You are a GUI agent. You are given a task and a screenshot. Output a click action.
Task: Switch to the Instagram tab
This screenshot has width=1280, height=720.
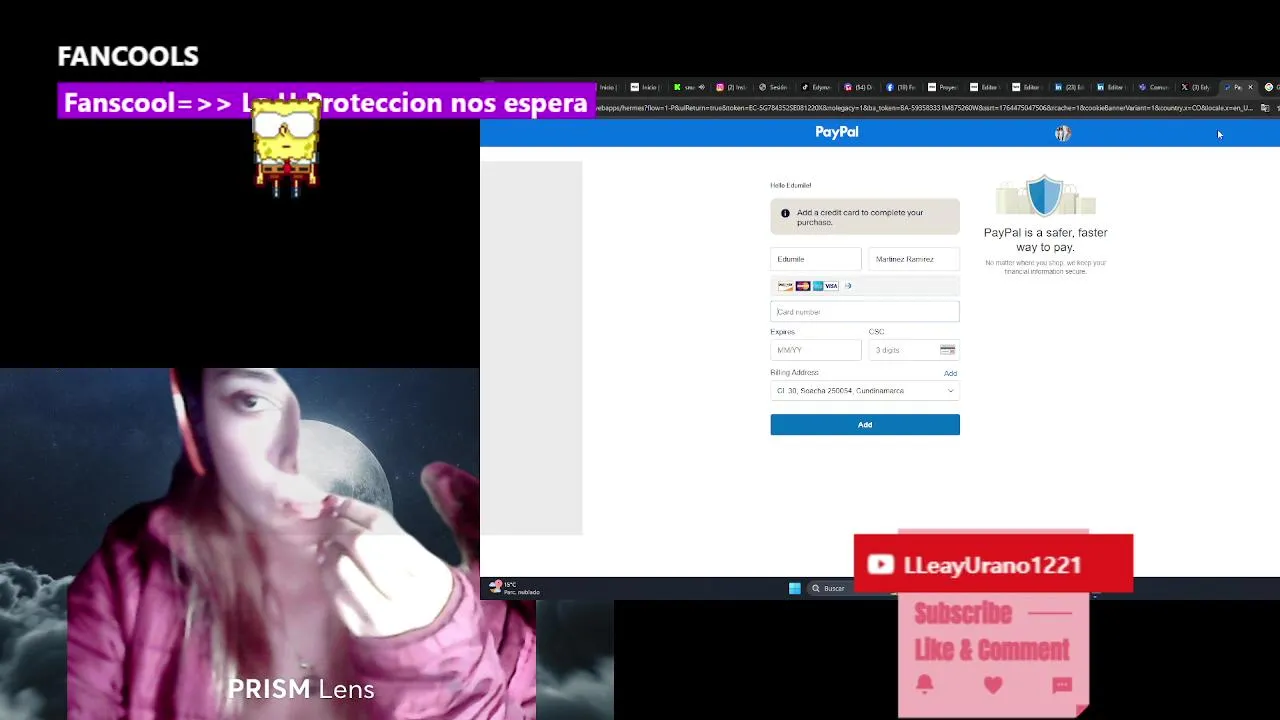[731, 87]
